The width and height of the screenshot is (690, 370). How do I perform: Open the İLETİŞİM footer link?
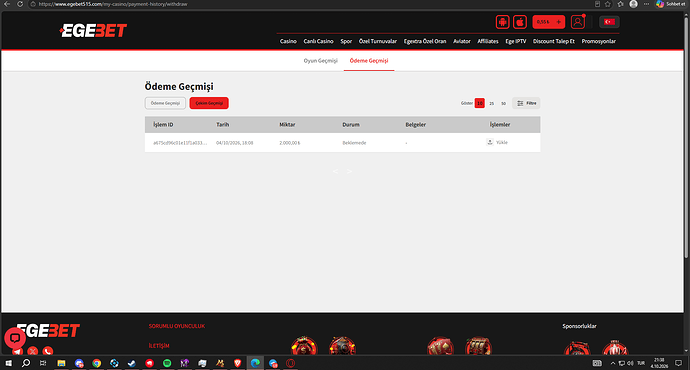click(x=159, y=346)
